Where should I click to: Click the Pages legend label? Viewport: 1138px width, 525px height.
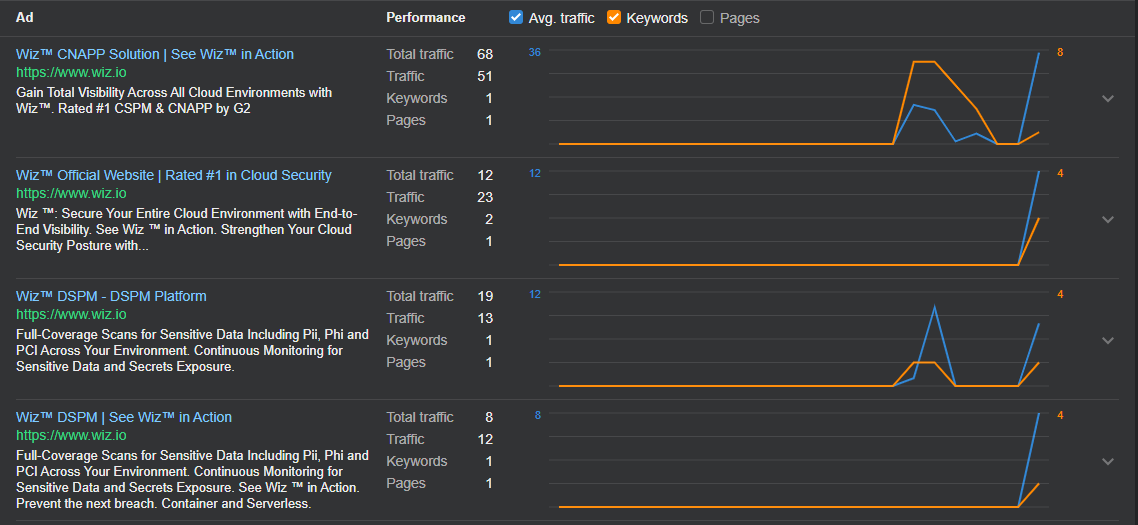coord(740,18)
